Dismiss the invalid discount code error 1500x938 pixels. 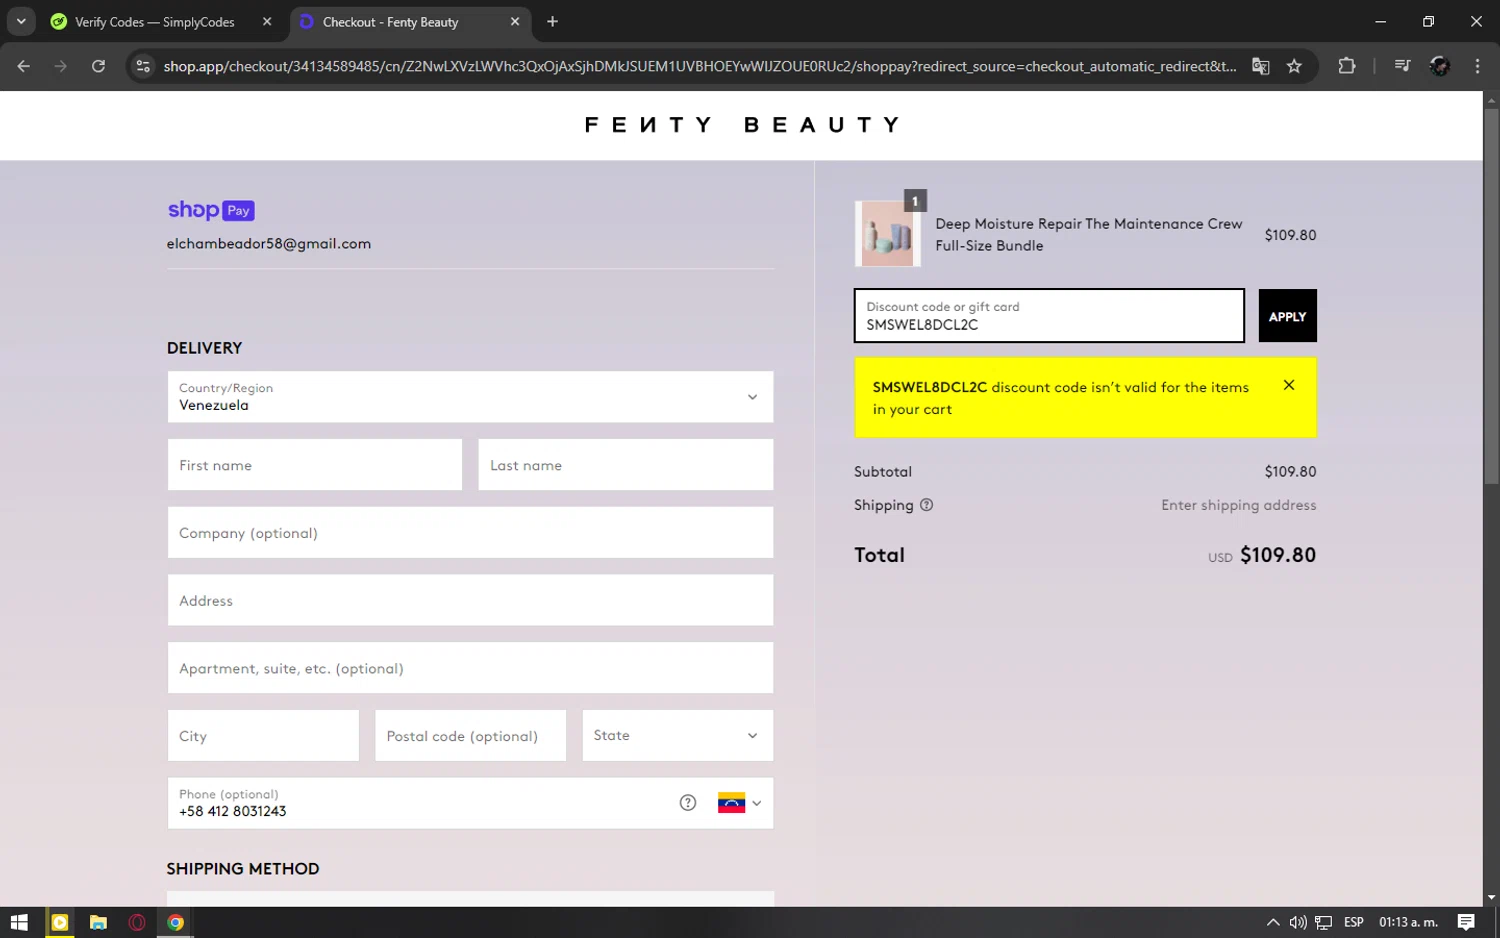point(1288,385)
